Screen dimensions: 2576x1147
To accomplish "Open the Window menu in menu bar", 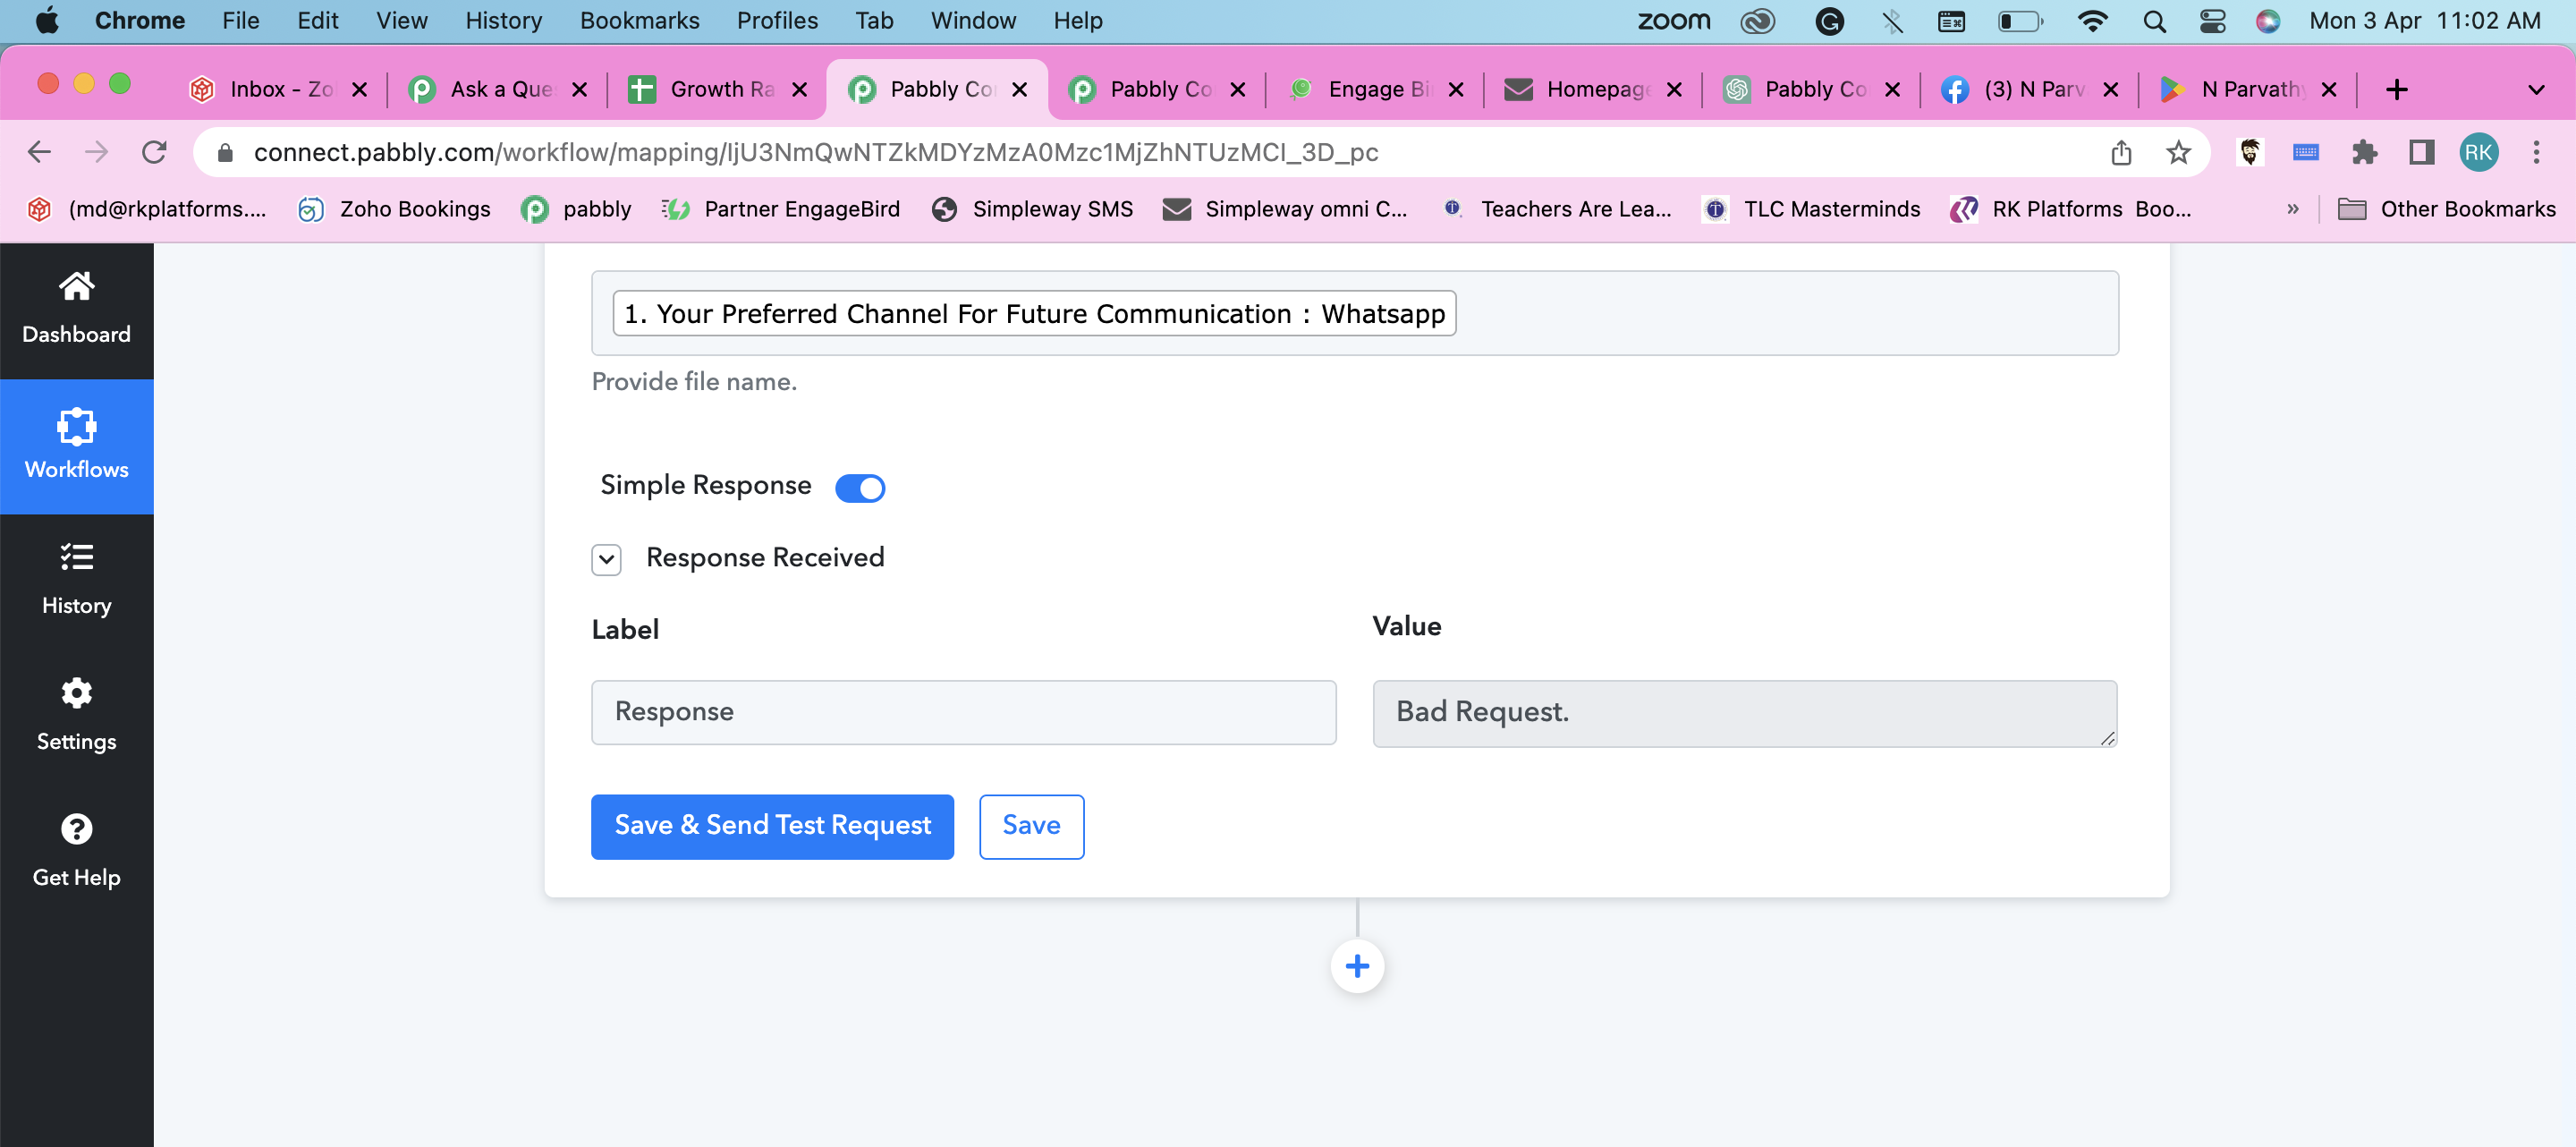I will point(973,21).
